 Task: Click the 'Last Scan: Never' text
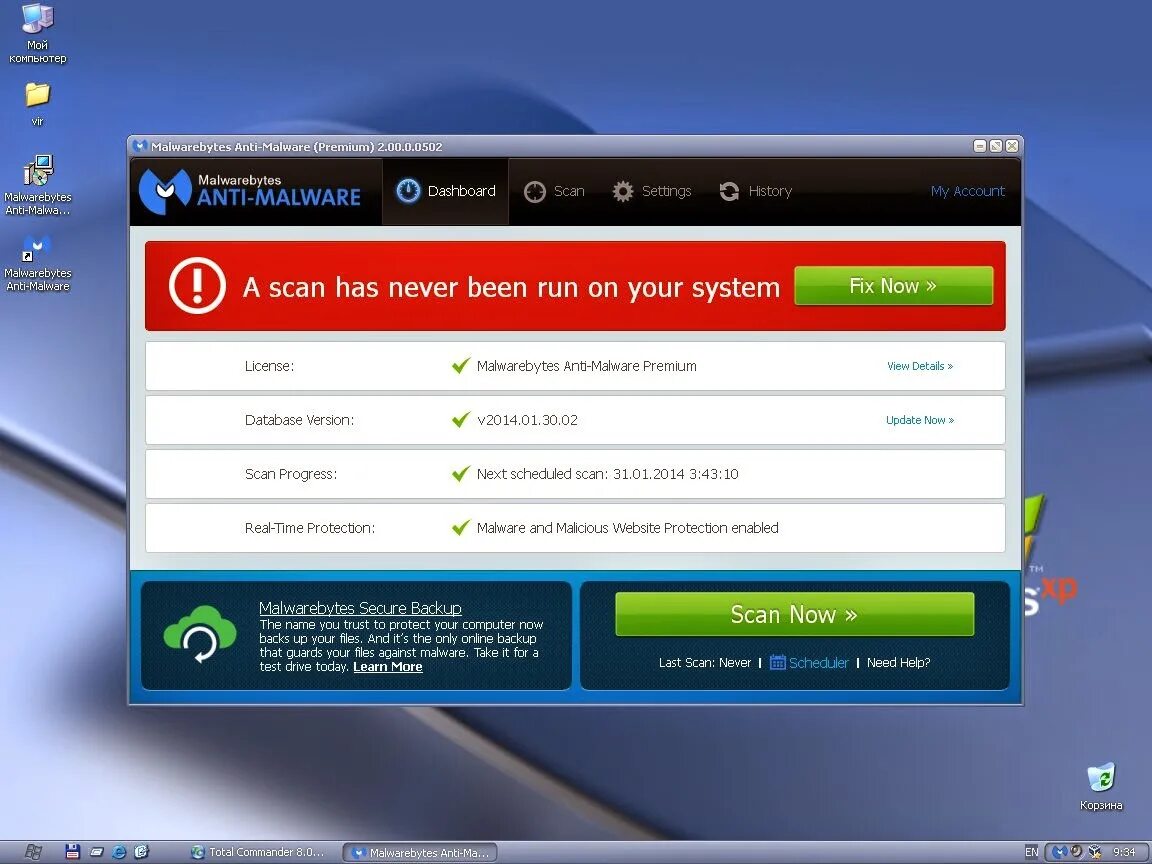pos(705,663)
